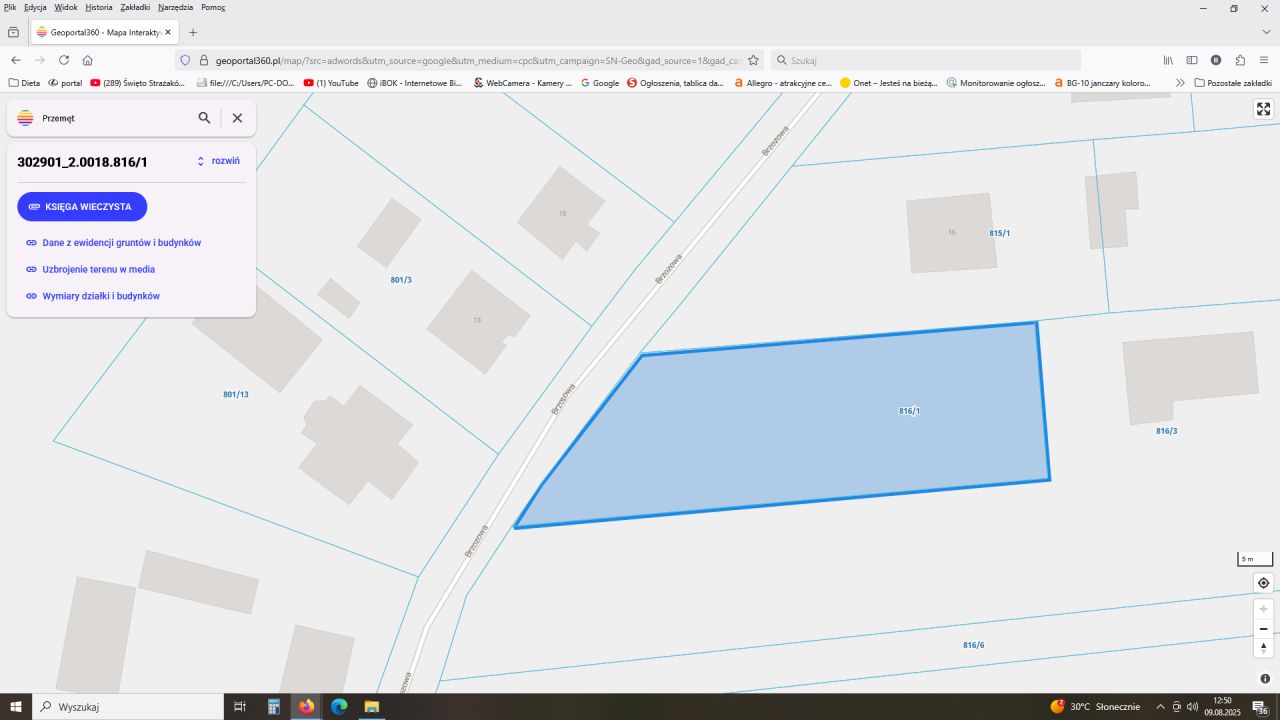Open a new browser tab
Image resolution: width=1280 pixels, height=720 pixels.
pyautogui.click(x=193, y=32)
